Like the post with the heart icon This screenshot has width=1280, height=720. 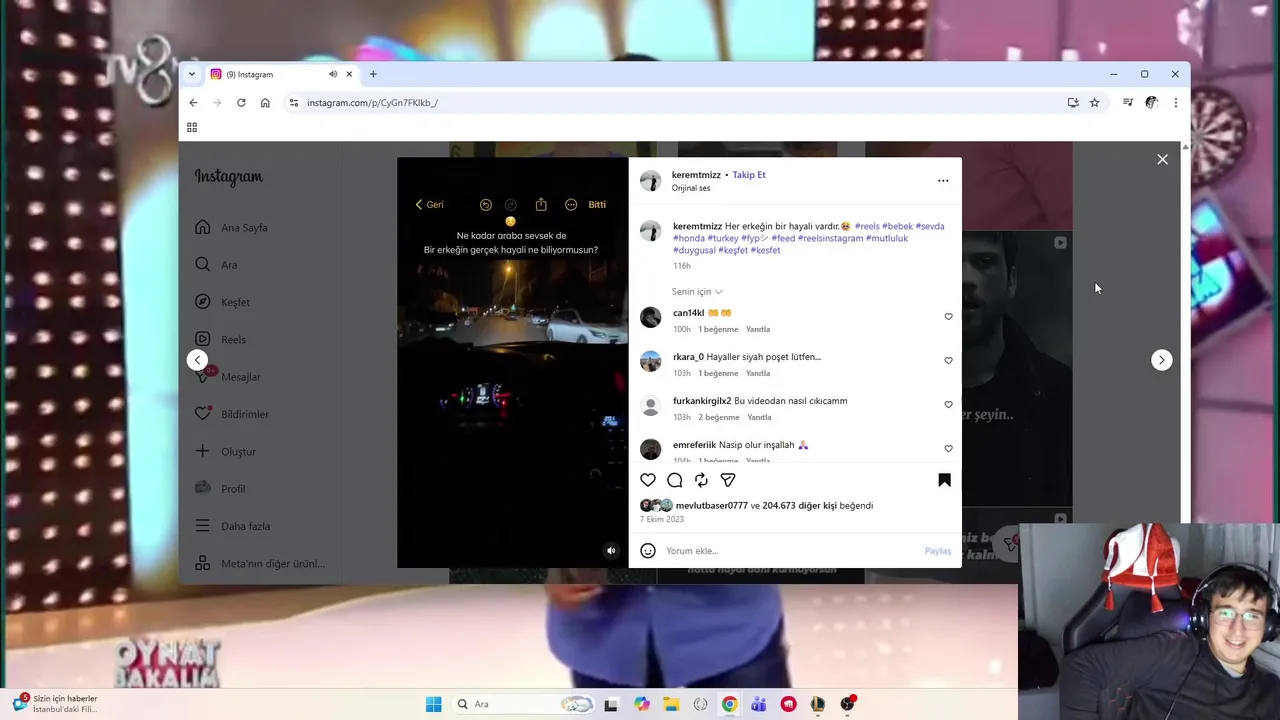(648, 480)
